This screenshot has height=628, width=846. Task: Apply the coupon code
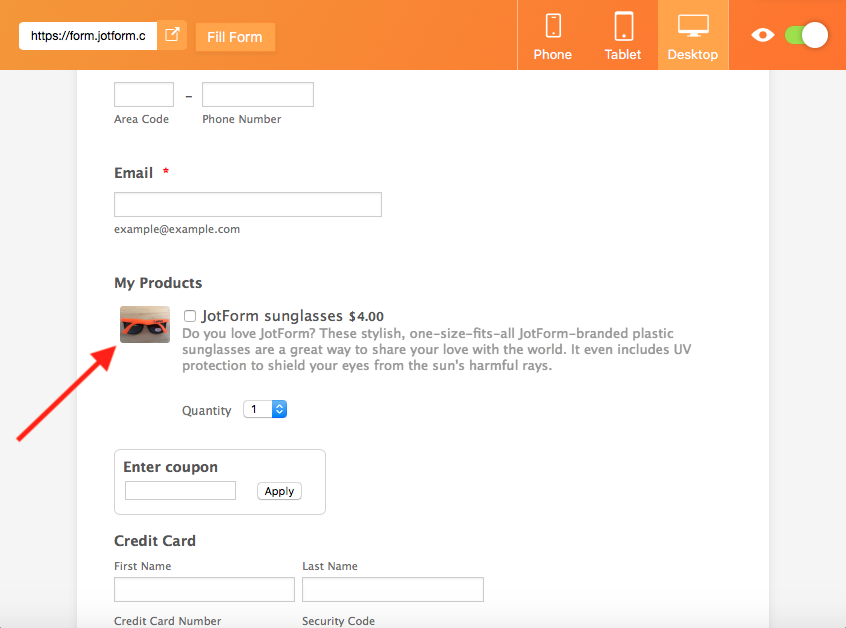(279, 491)
